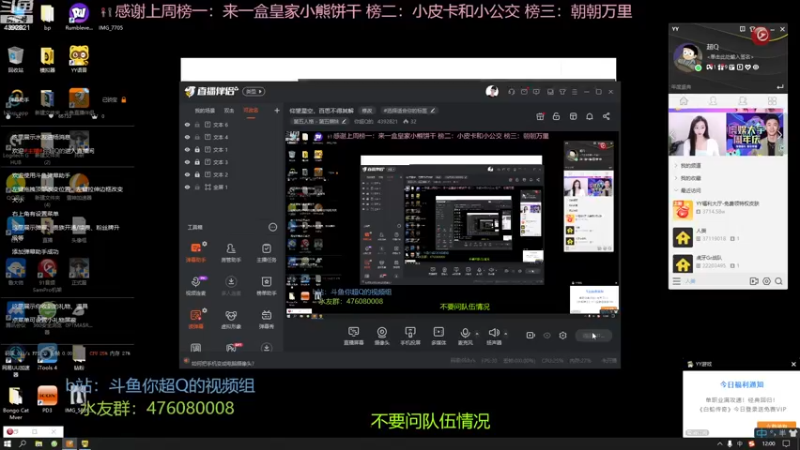The width and height of the screenshot is (800, 450).
Task: Open 房管助手 tool in toolbox
Action: (231, 252)
